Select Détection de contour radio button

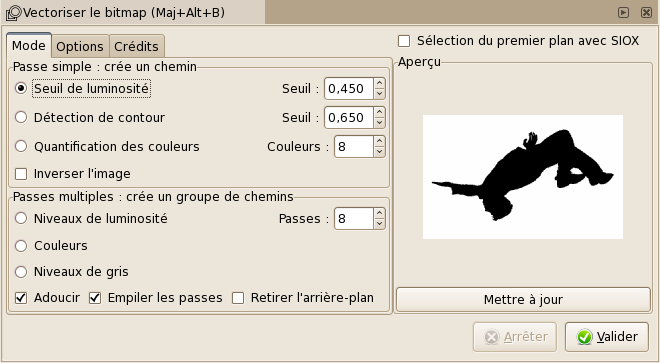pos(21,117)
